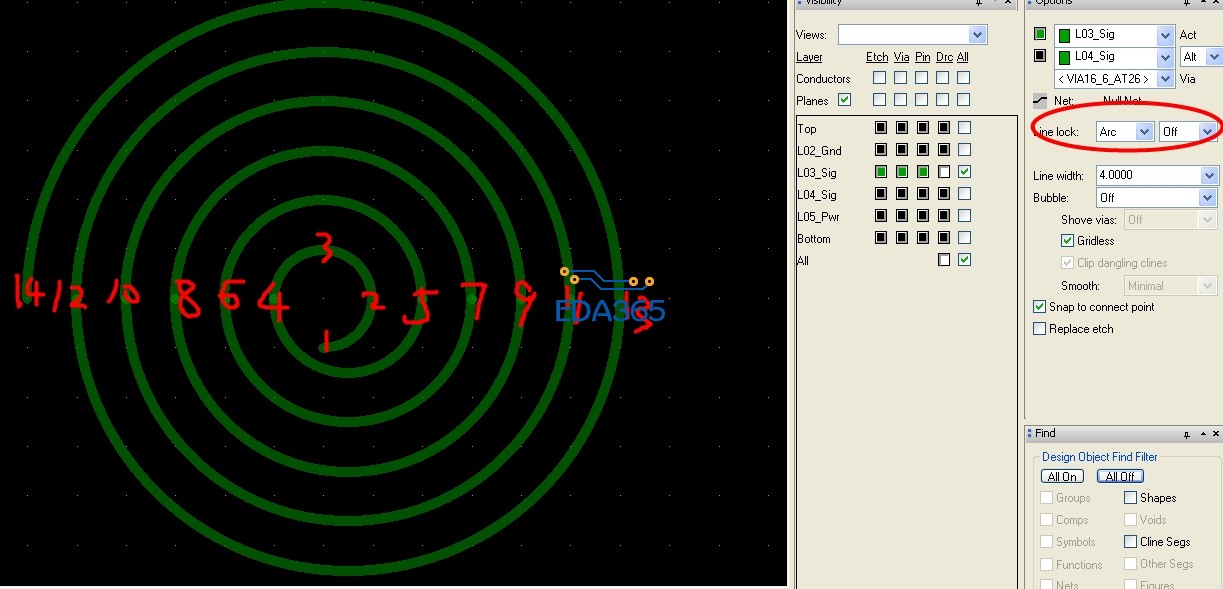Viewport: 1223px width, 589px height.
Task: Toggle Top layer Via visibility box
Action: point(901,128)
